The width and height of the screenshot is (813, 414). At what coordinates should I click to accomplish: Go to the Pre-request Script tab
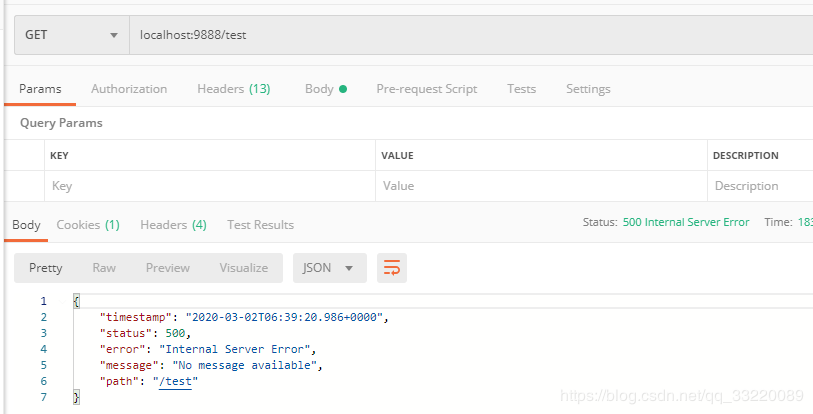coord(426,89)
